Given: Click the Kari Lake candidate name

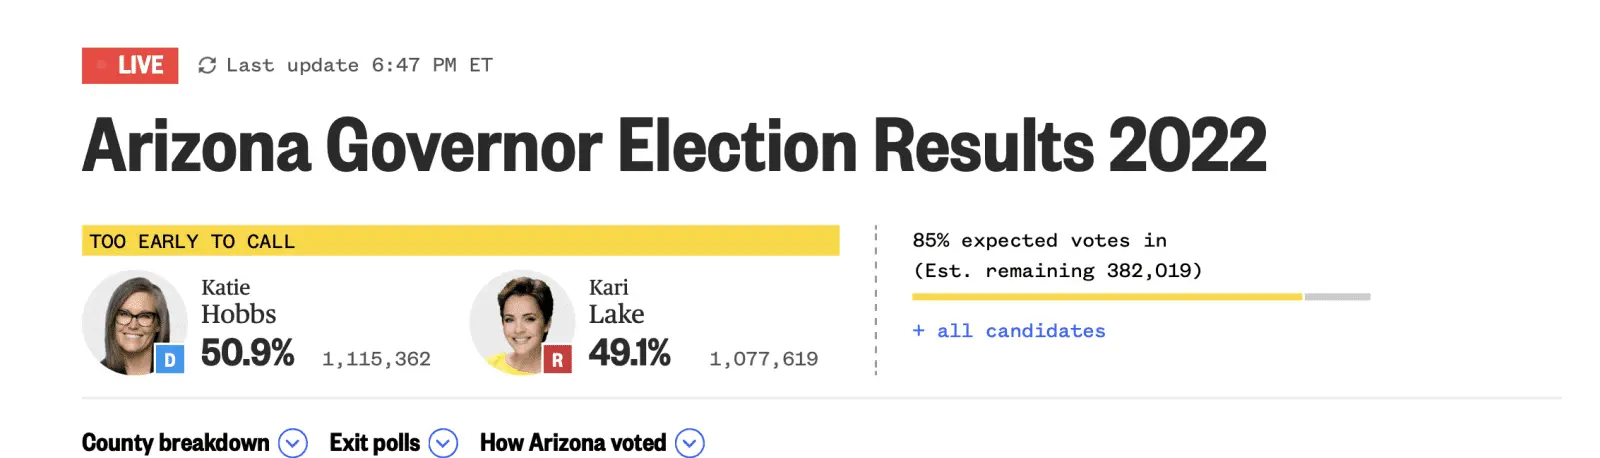Looking at the screenshot, I should point(616,302).
